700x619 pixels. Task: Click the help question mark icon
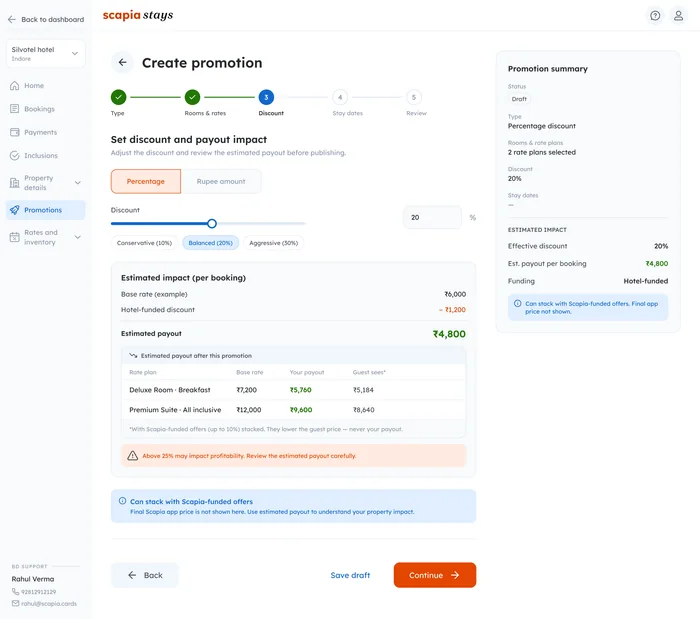pos(655,16)
